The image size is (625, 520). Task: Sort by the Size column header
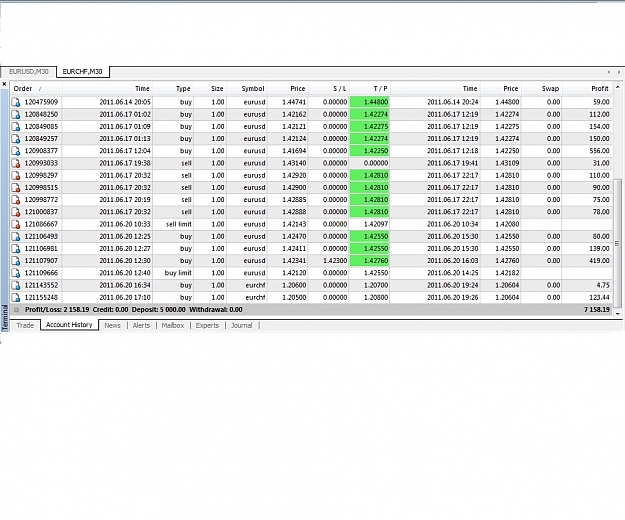pos(210,89)
